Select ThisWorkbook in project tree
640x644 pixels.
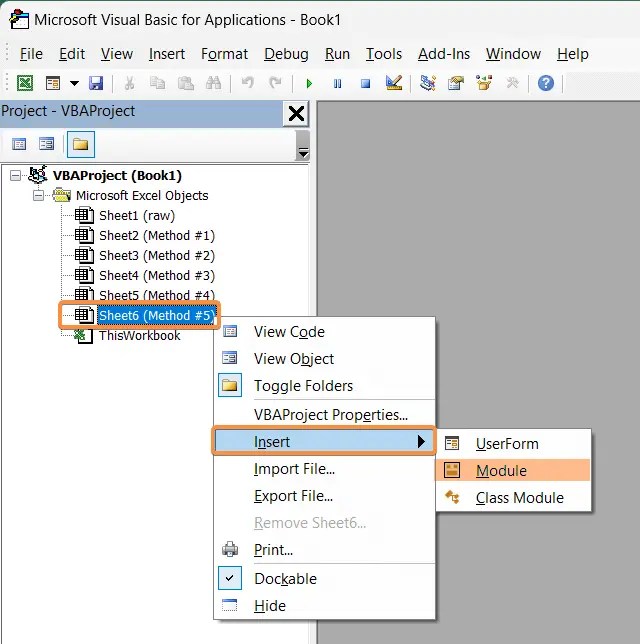(140, 336)
